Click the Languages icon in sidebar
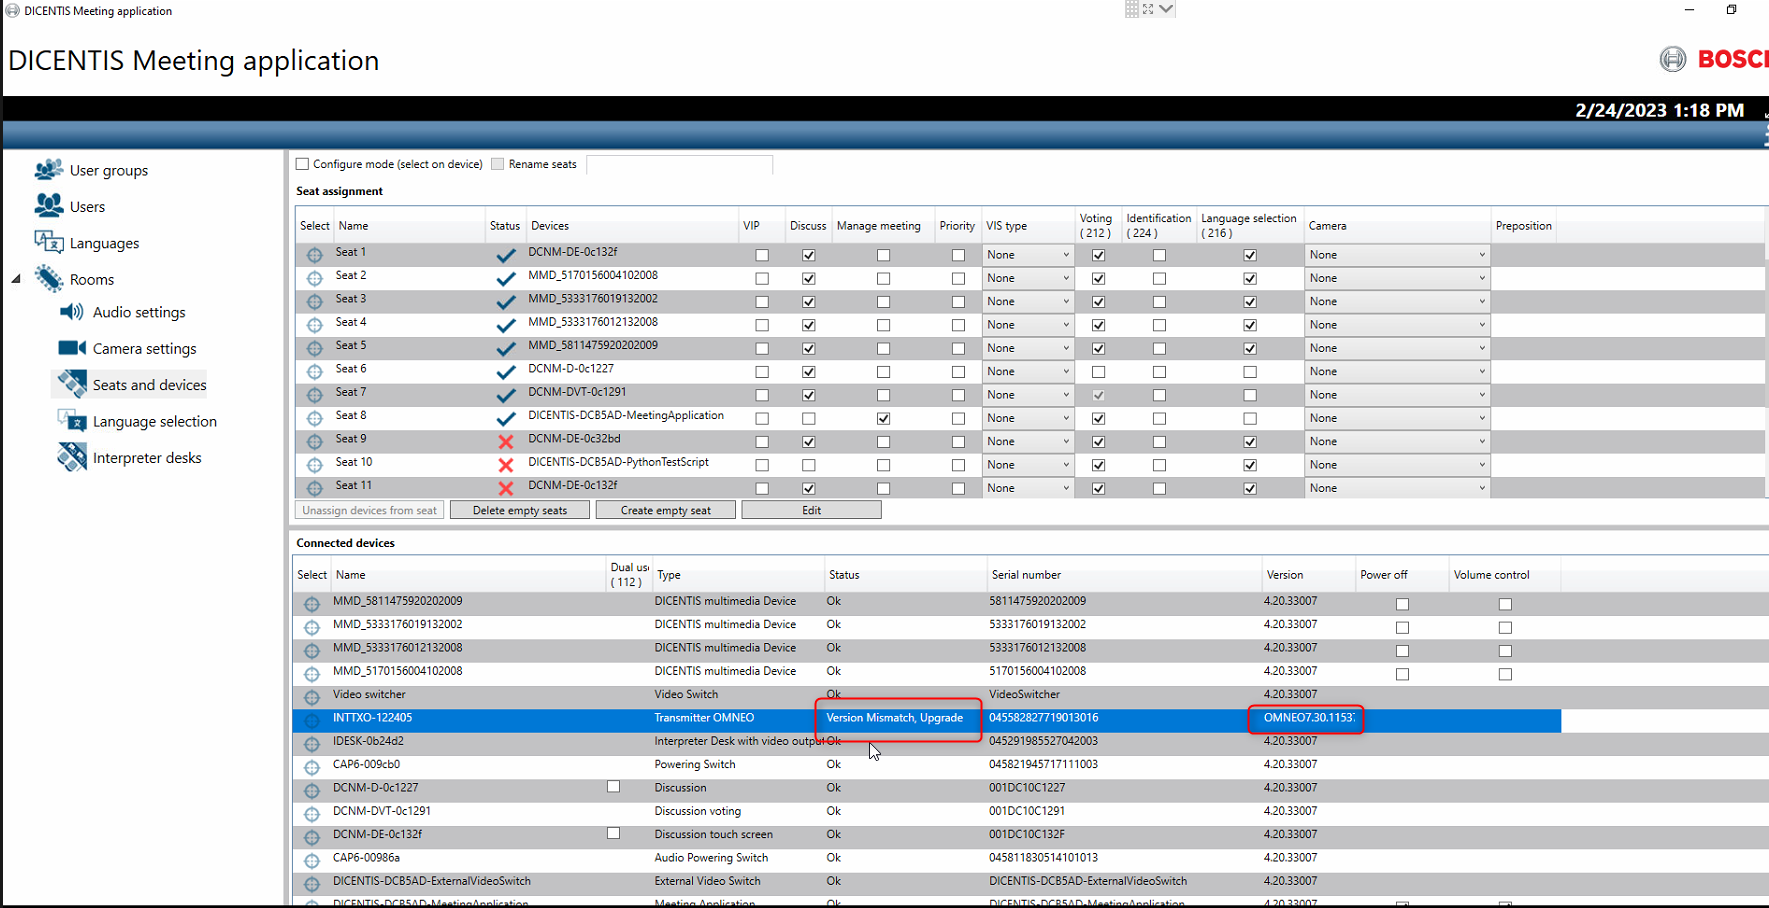Image resolution: width=1769 pixels, height=908 pixels. [x=48, y=243]
